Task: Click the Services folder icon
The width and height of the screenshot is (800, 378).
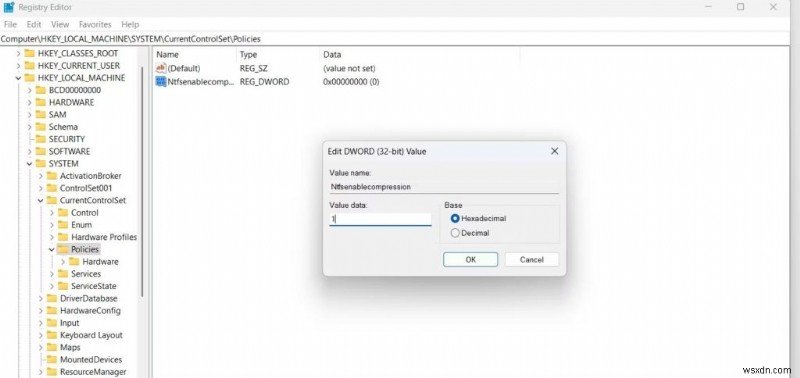Action: [x=63, y=273]
